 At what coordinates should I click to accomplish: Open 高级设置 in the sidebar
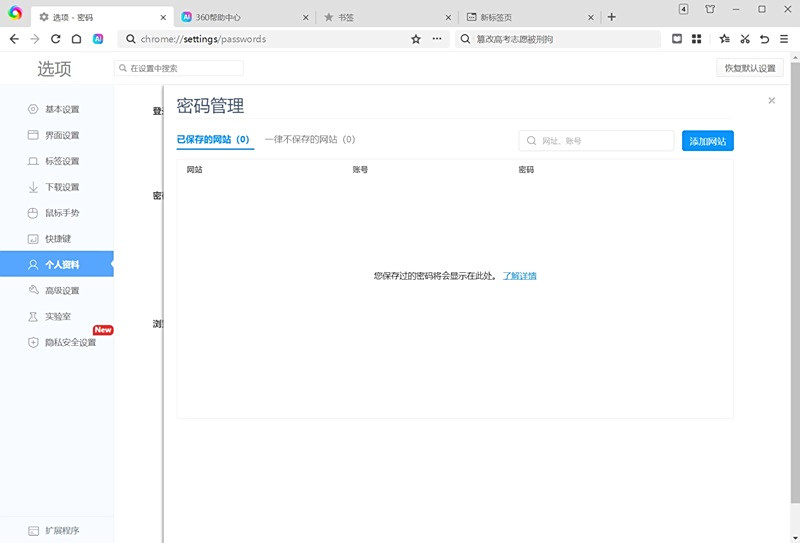tap(57, 290)
